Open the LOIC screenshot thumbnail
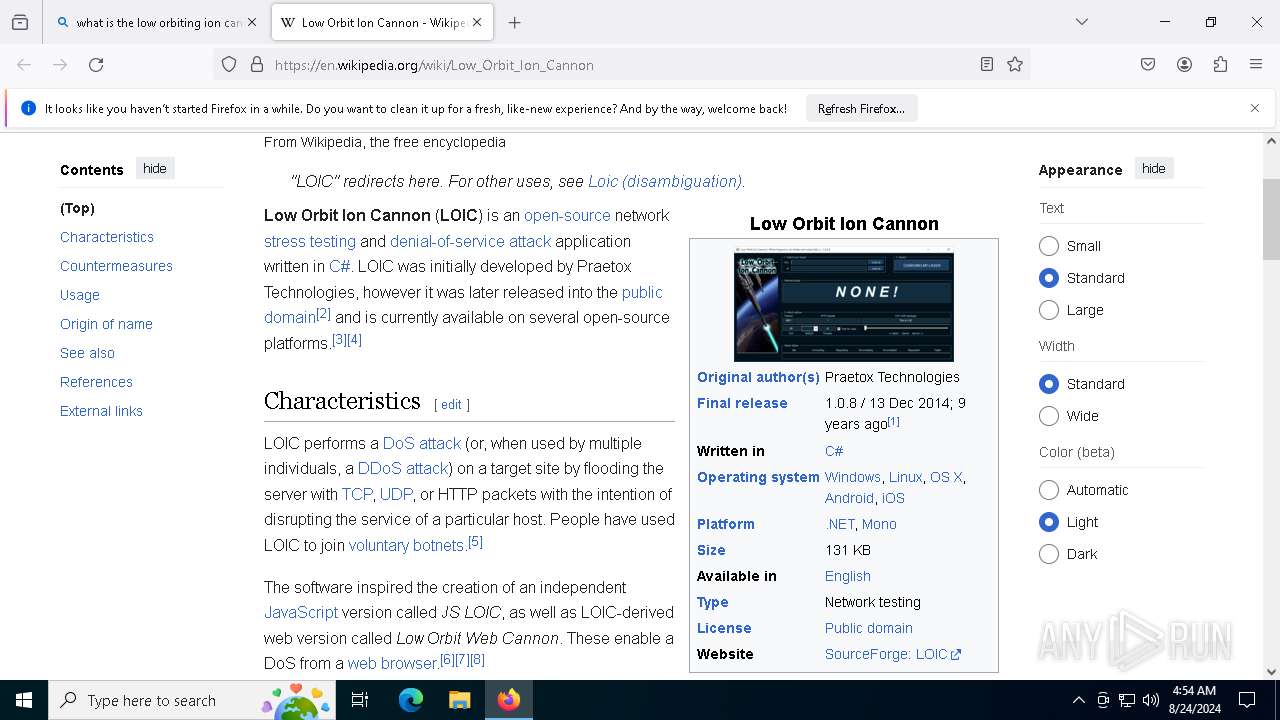Image resolution: width=1280 pixels, height=720 pixels. point(844,304)
